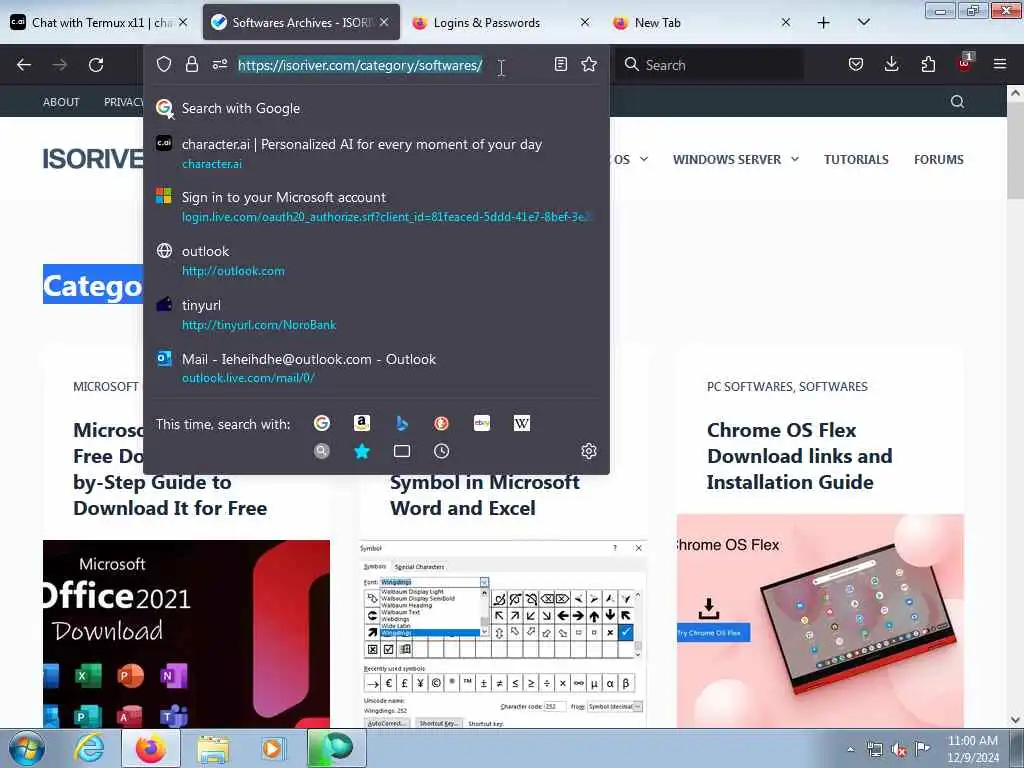This screenshot has height=768, width=1024.
Task: Bookmark this page with the star
Action: pos(589,64)
